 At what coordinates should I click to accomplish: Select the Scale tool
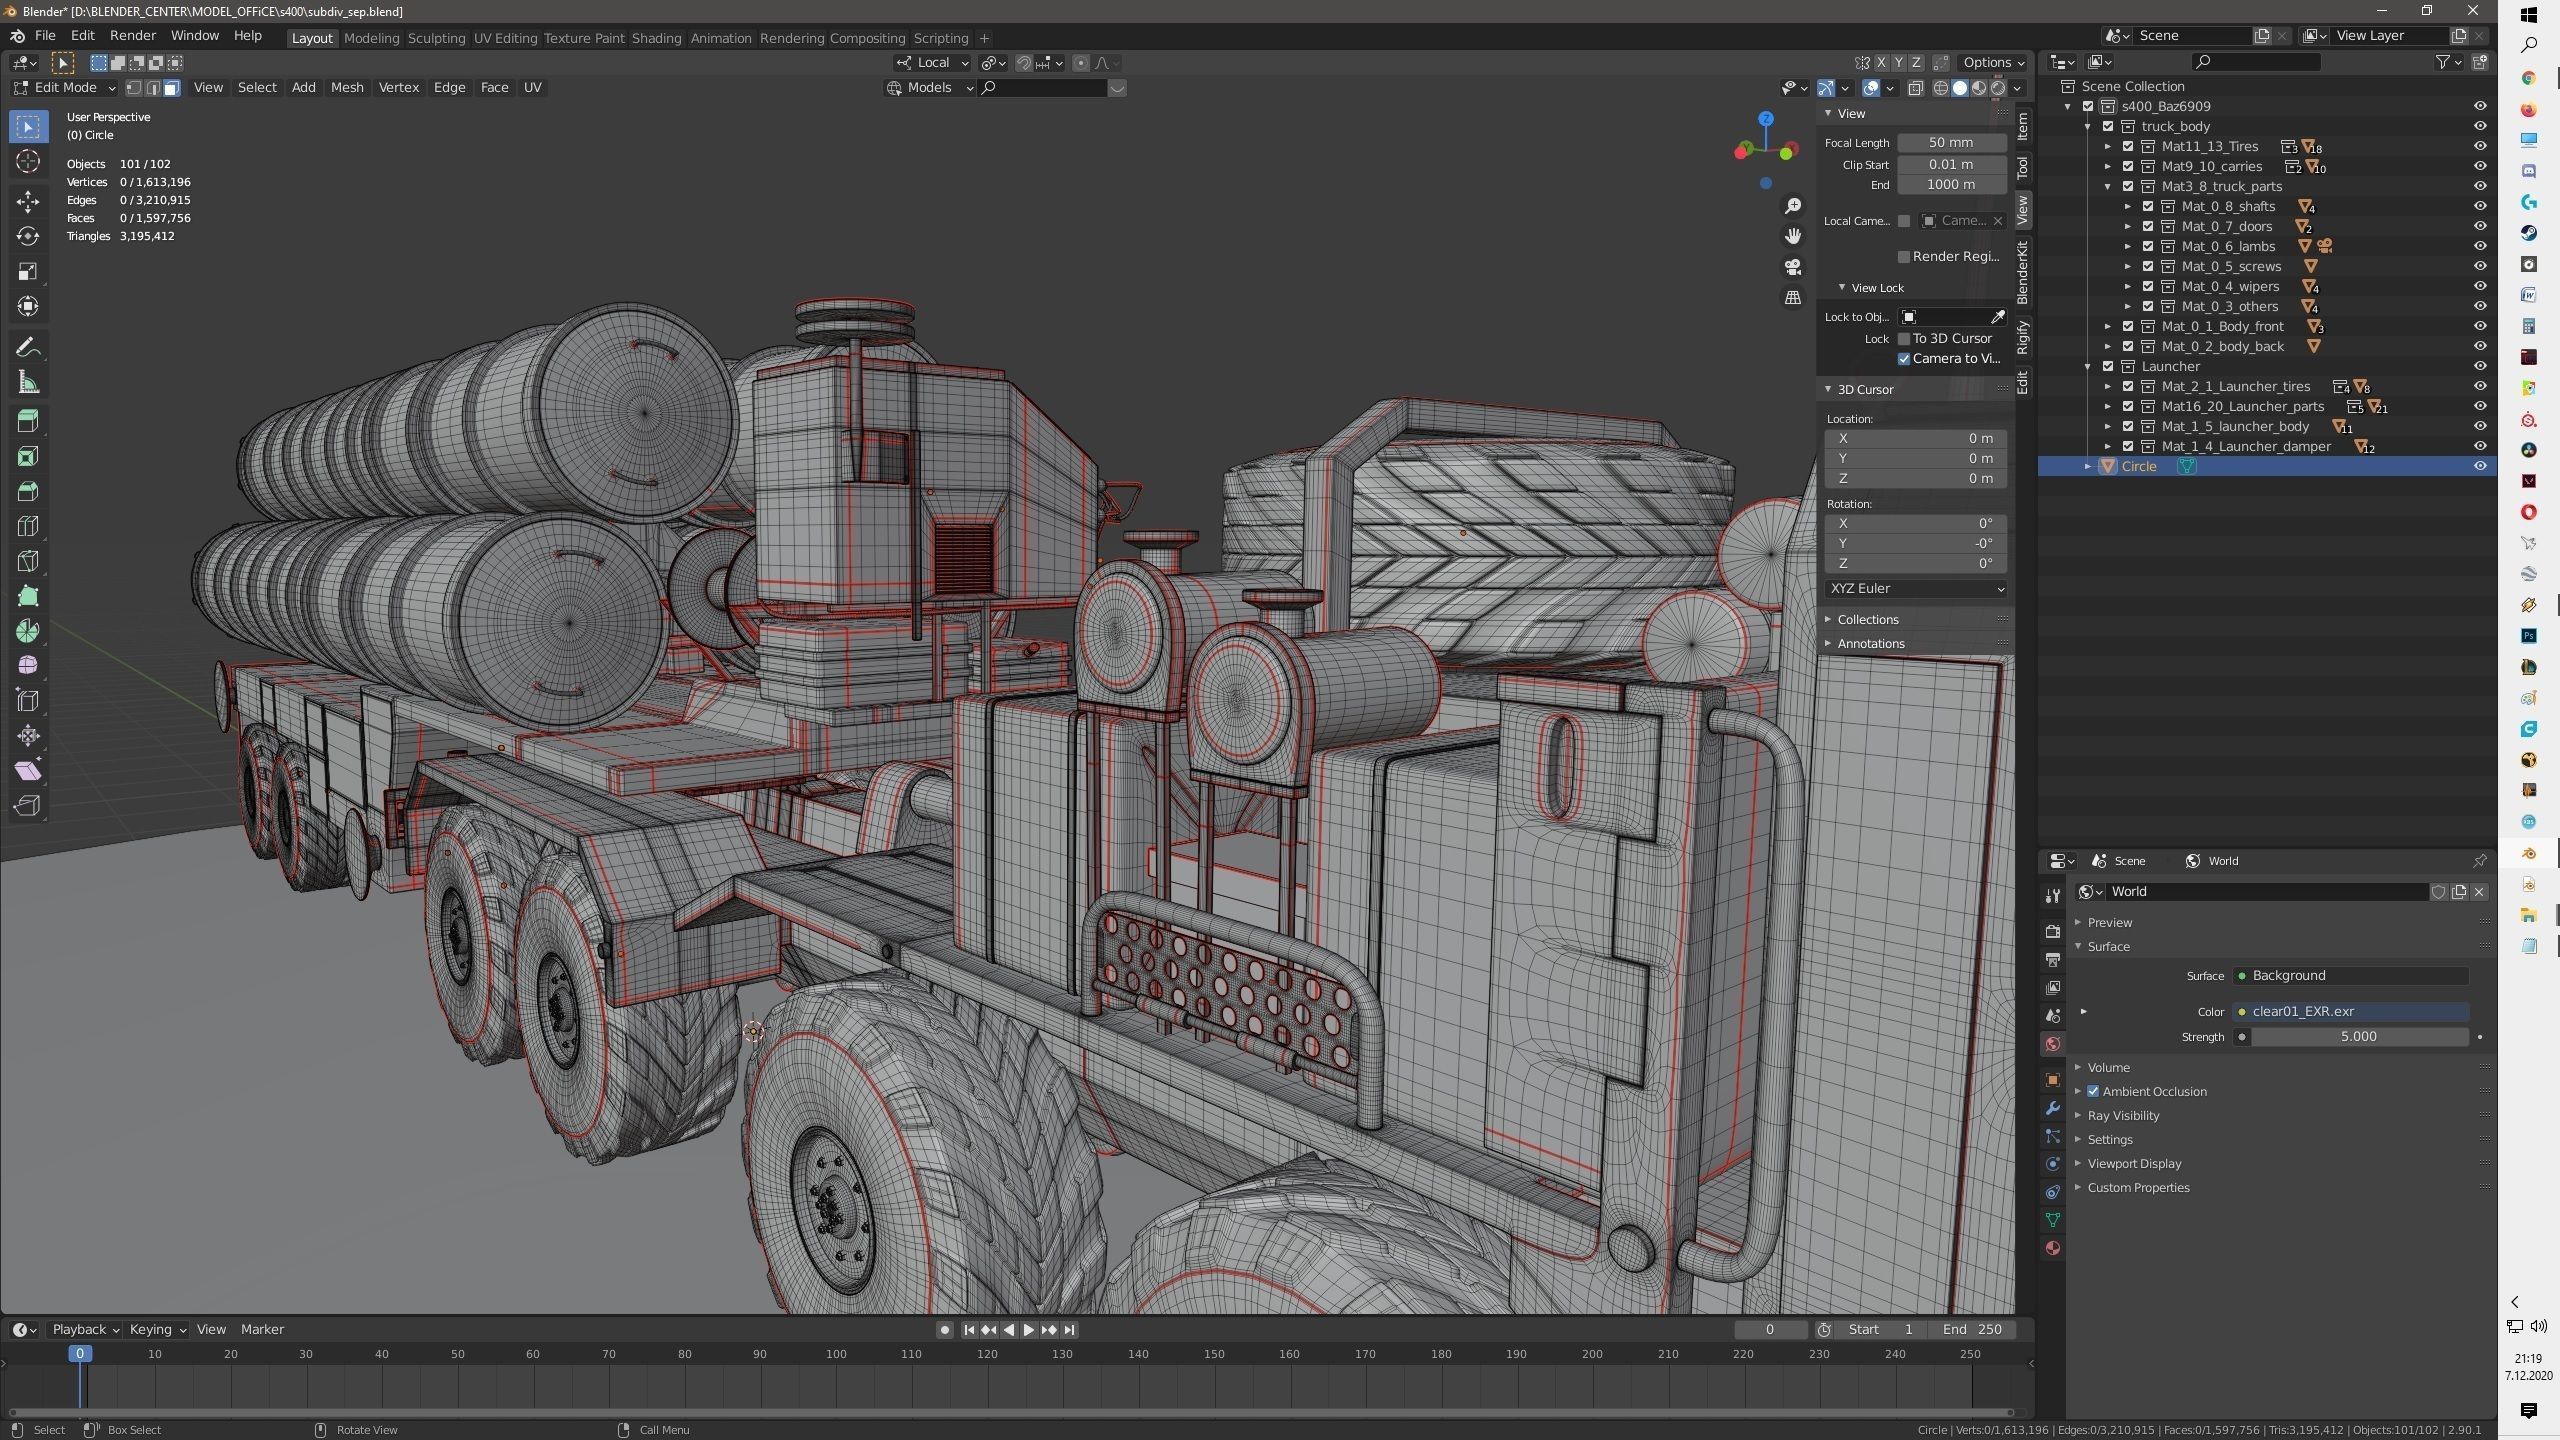coord(28,271)
